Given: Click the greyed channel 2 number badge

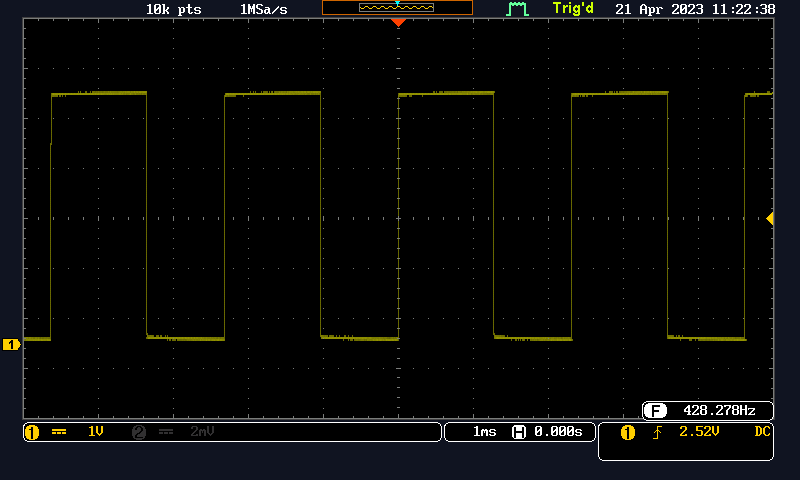Looking at the screenshot, I should pyautogui.click(x=139, y=433).
